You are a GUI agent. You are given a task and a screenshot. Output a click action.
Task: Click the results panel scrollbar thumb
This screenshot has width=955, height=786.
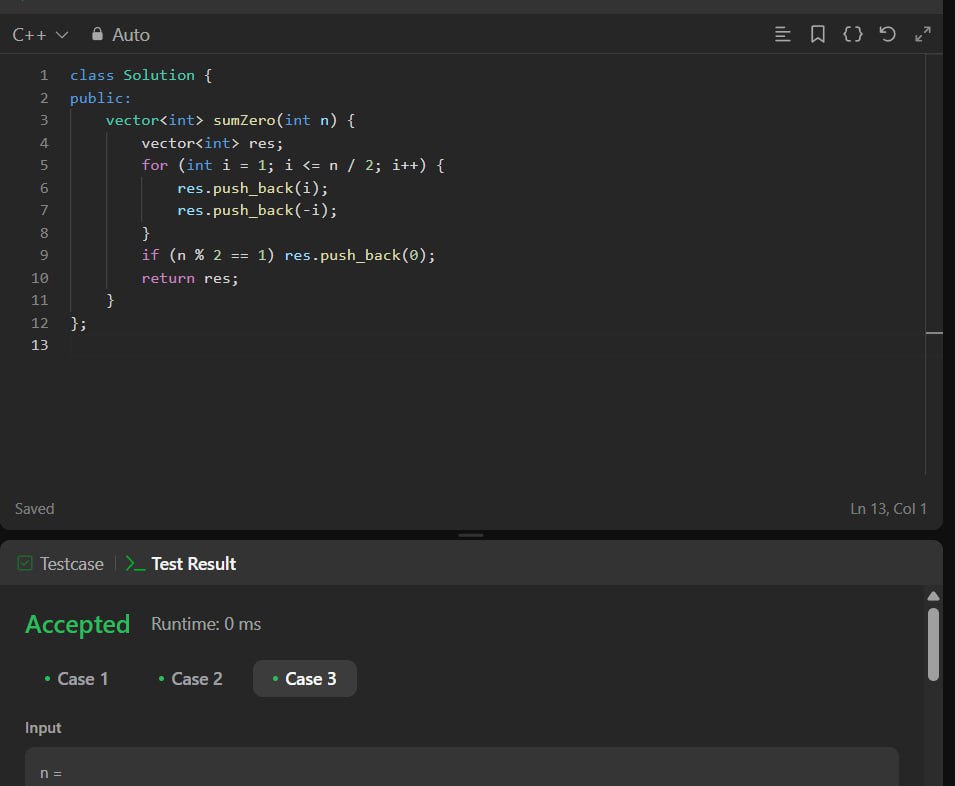933,644
